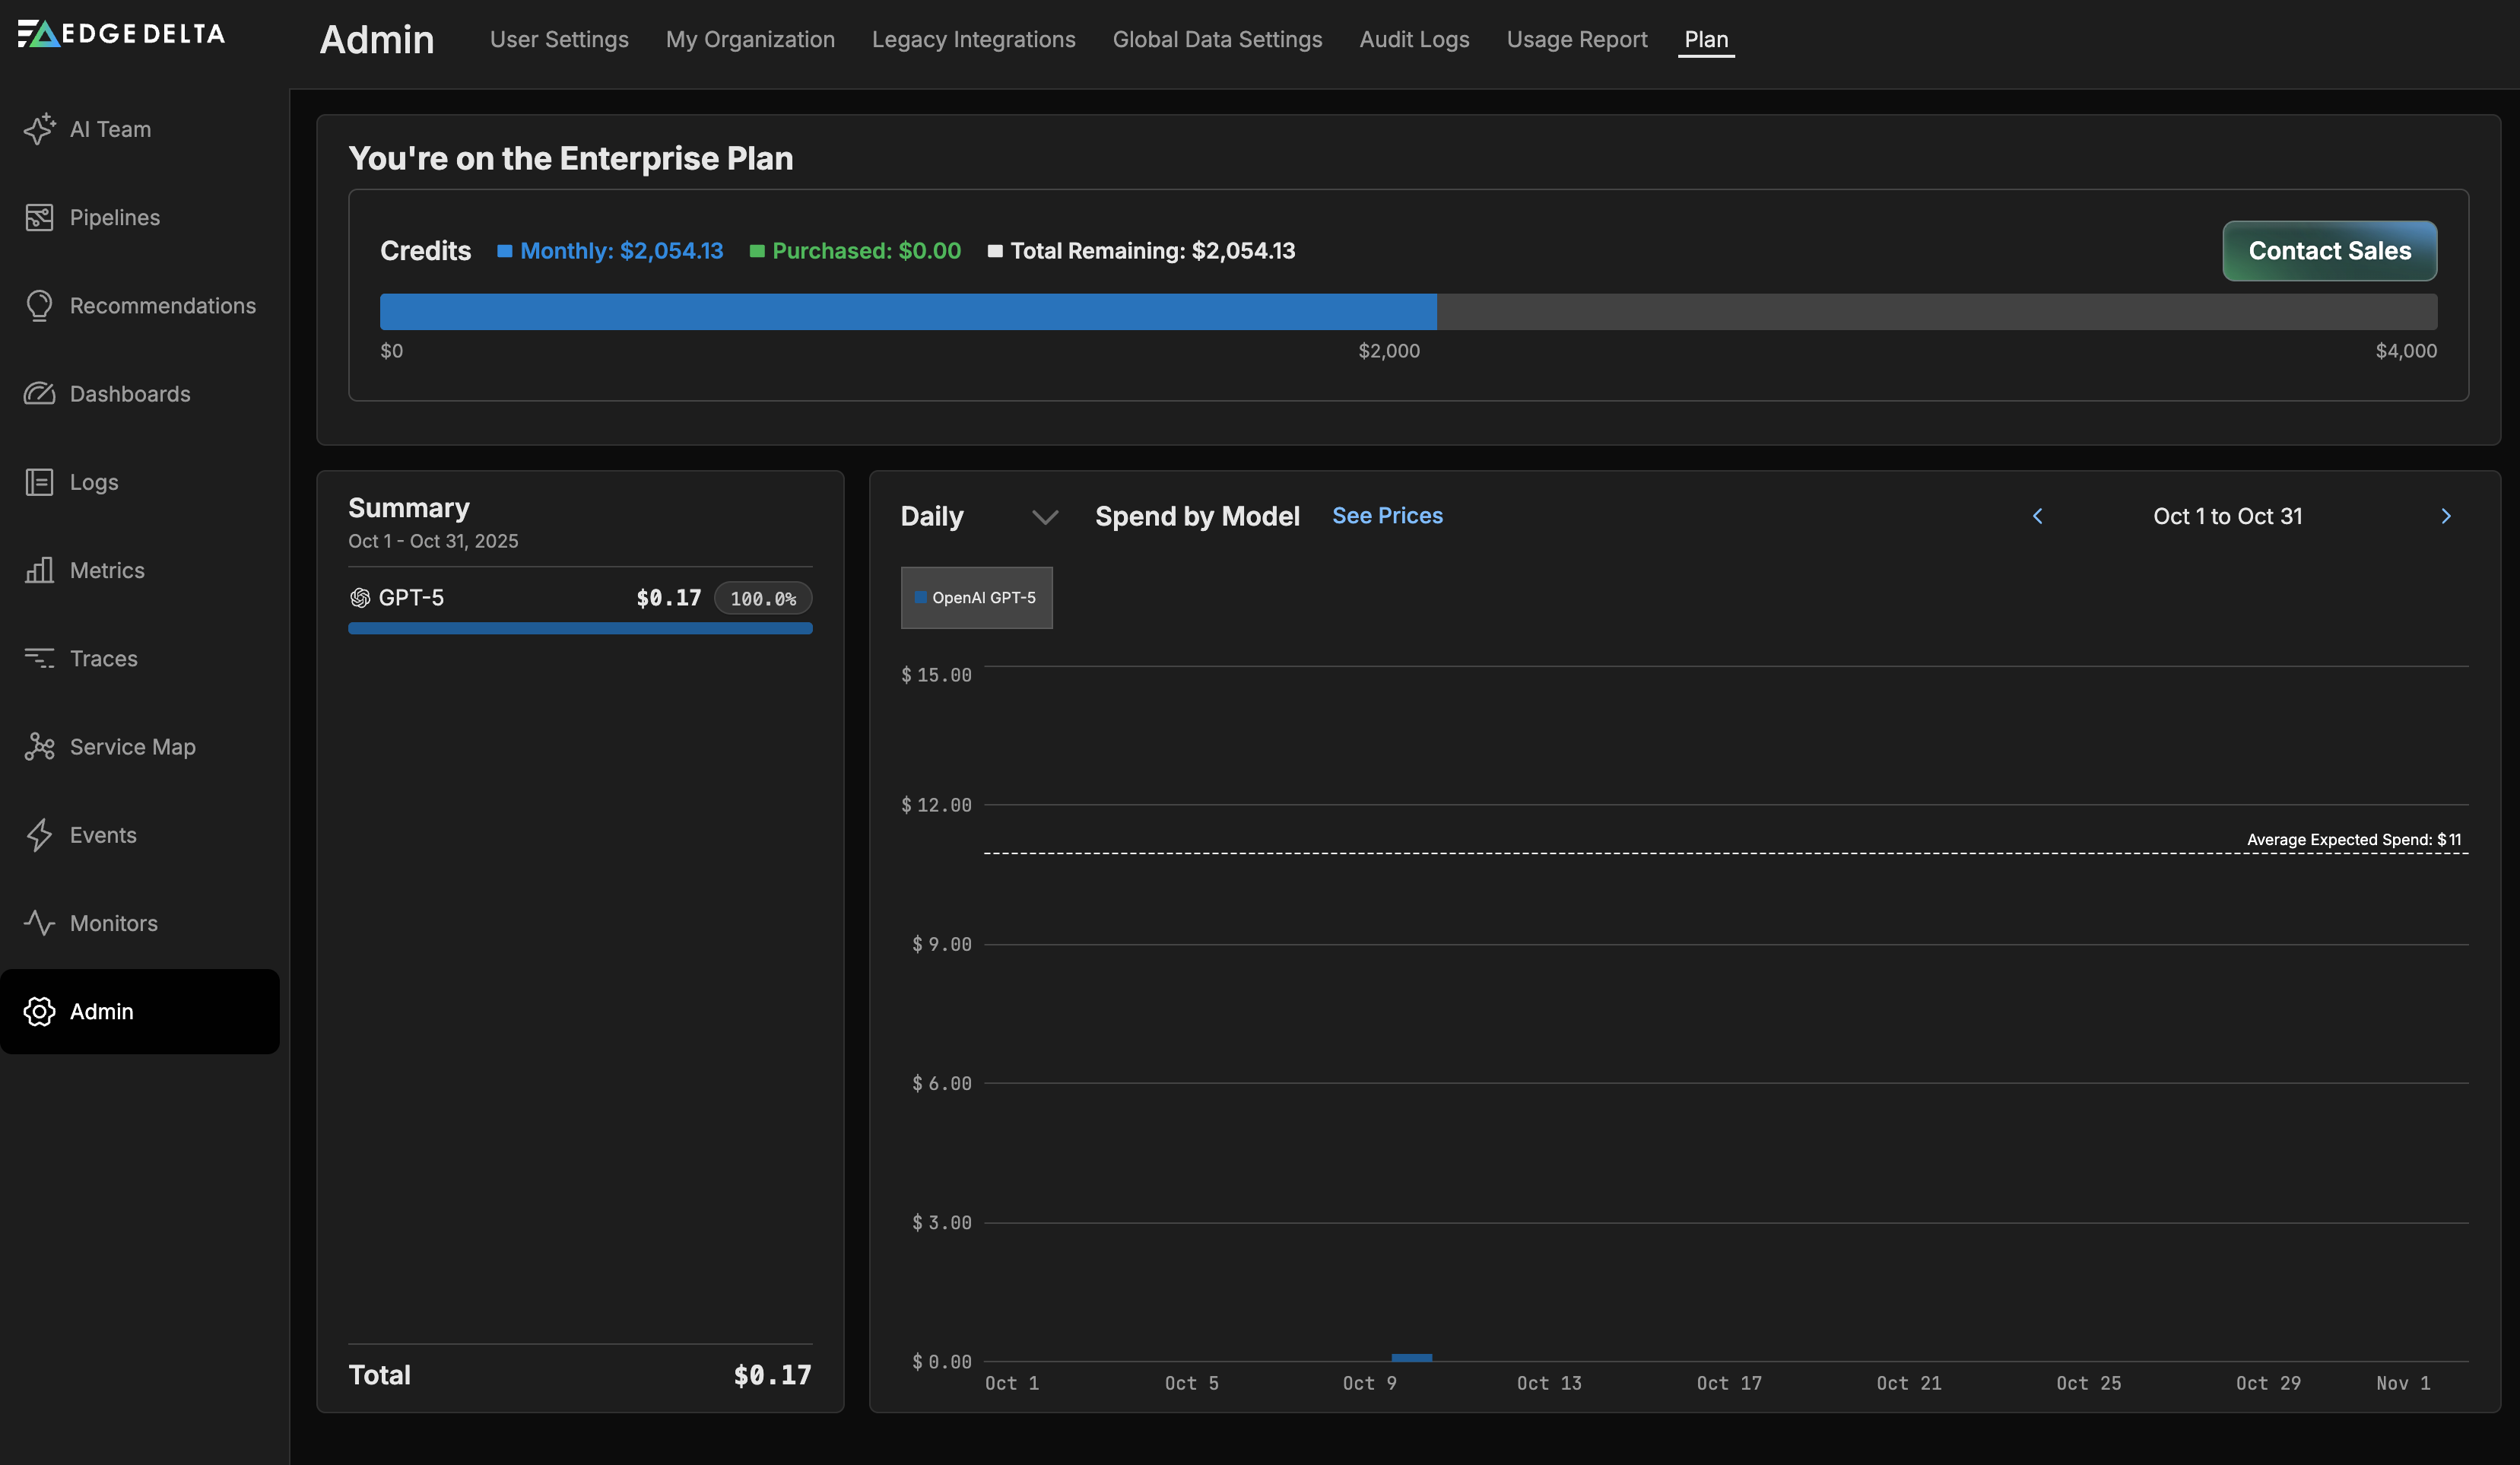The height and width of the screenshot is (1465, 2520).
Task: Open the Logs sidebar icon
Action: (39, 482)
